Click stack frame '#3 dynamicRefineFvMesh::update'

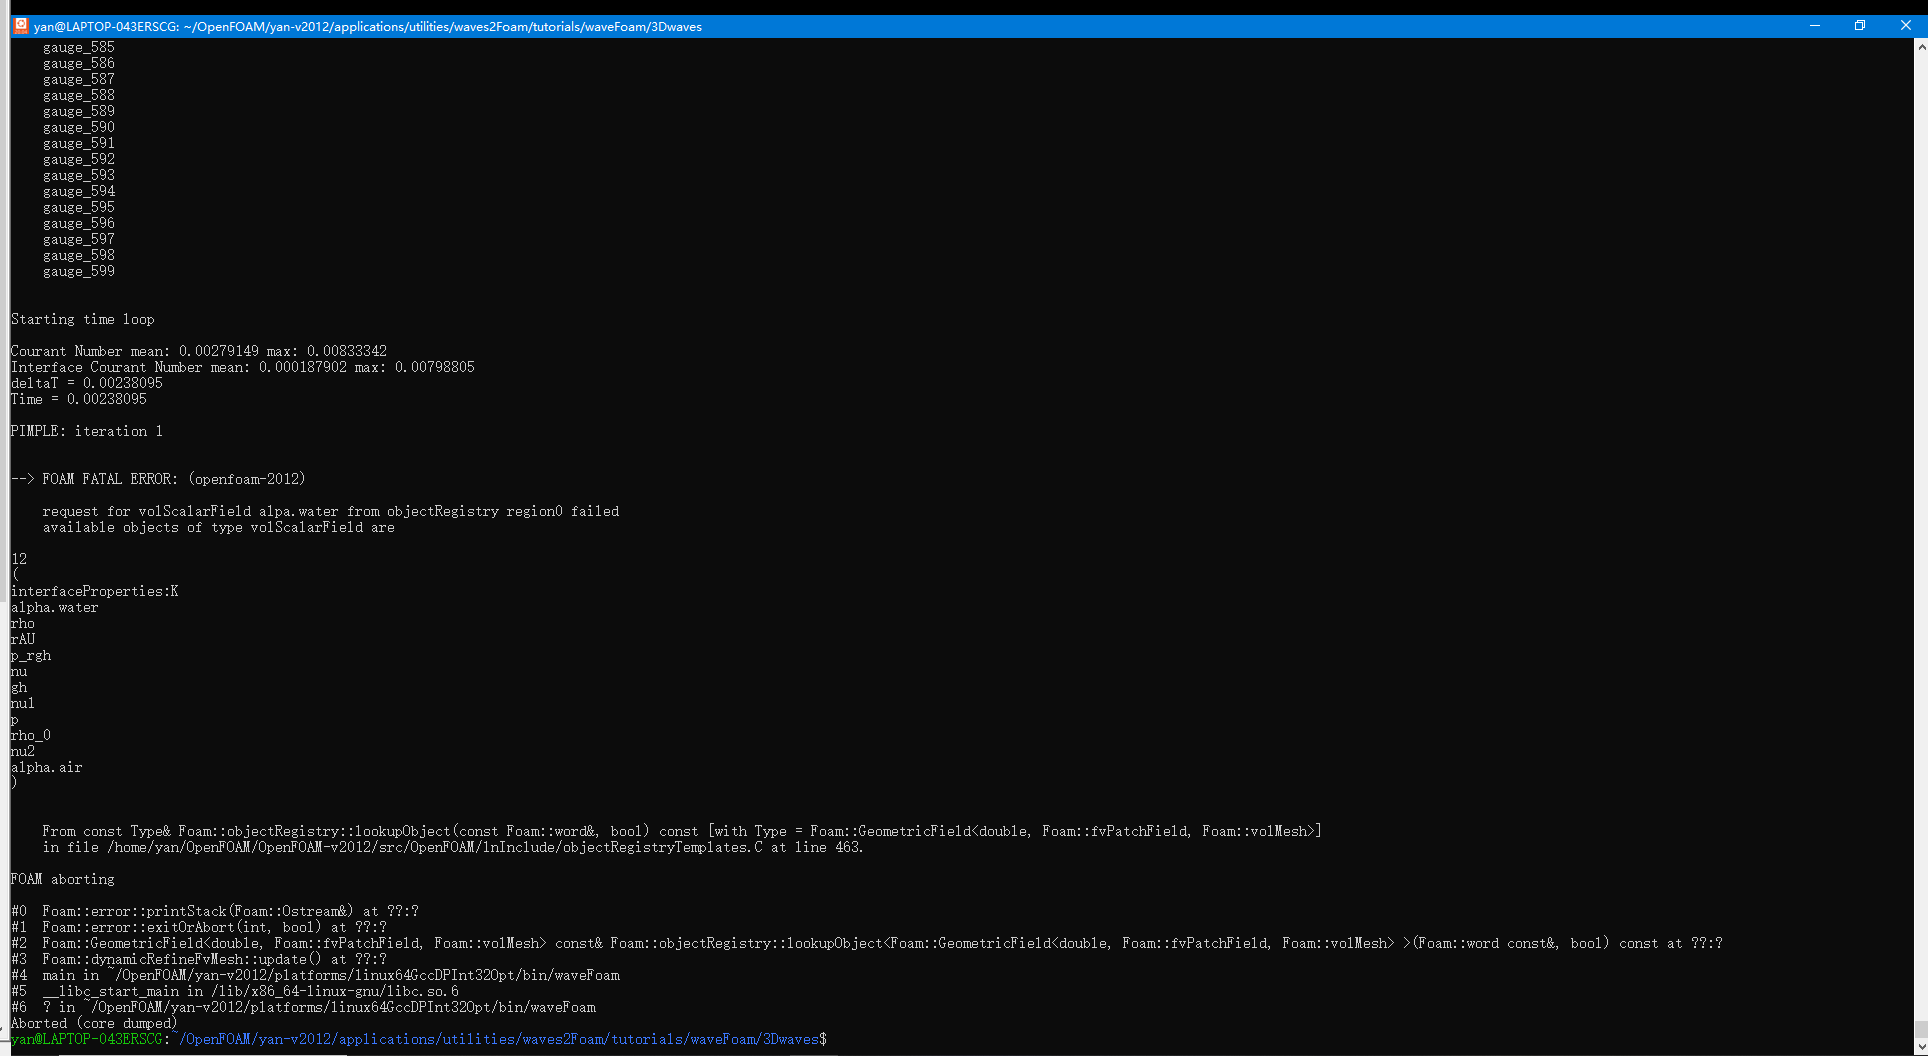click(x=199, y=959)
